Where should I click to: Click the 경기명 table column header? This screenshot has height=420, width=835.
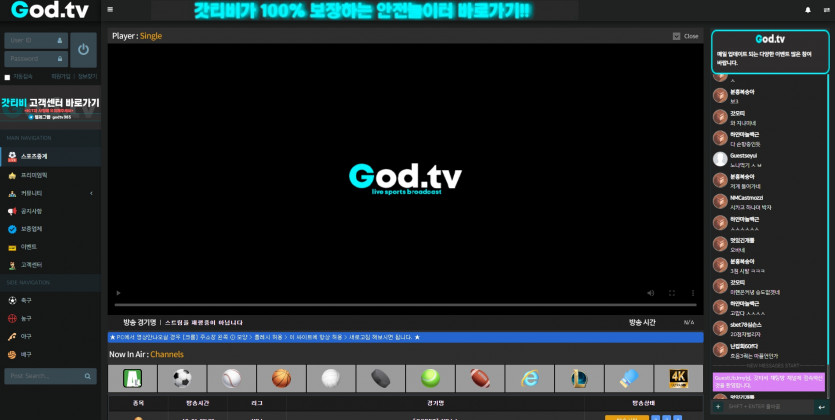pyautogui.click(x=435, y=403)
